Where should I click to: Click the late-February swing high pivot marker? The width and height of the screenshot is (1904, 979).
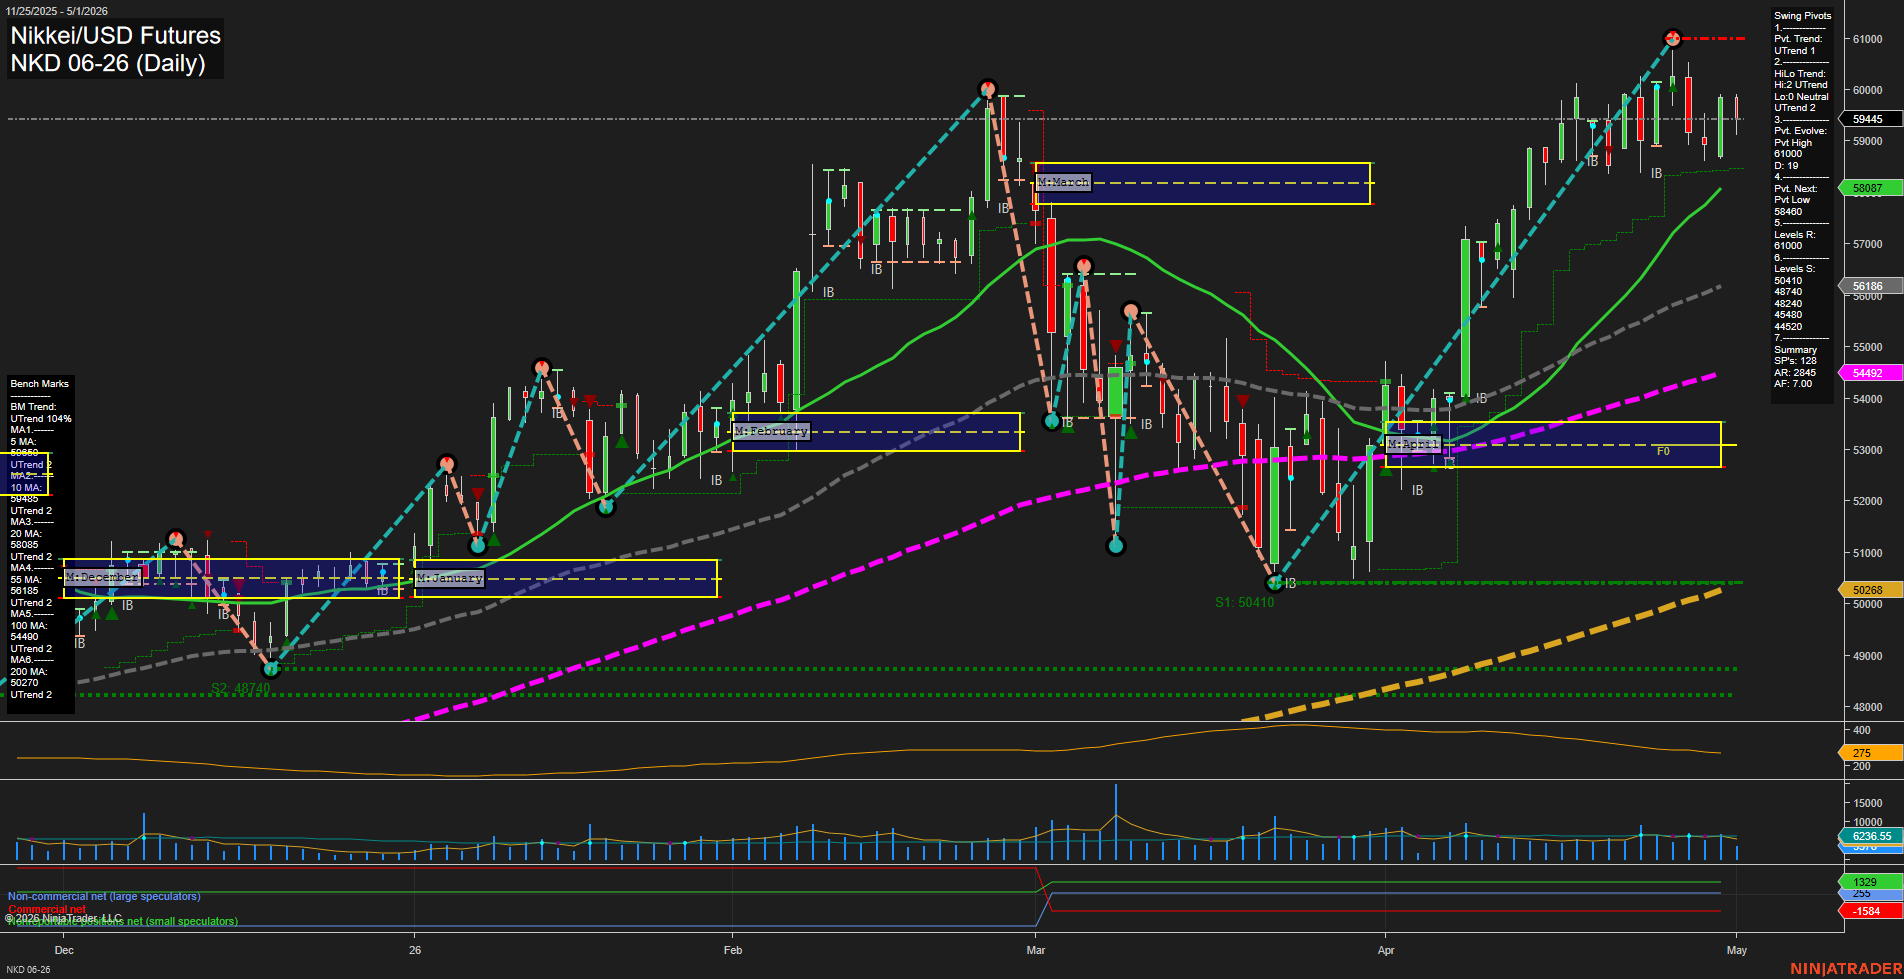987,89
